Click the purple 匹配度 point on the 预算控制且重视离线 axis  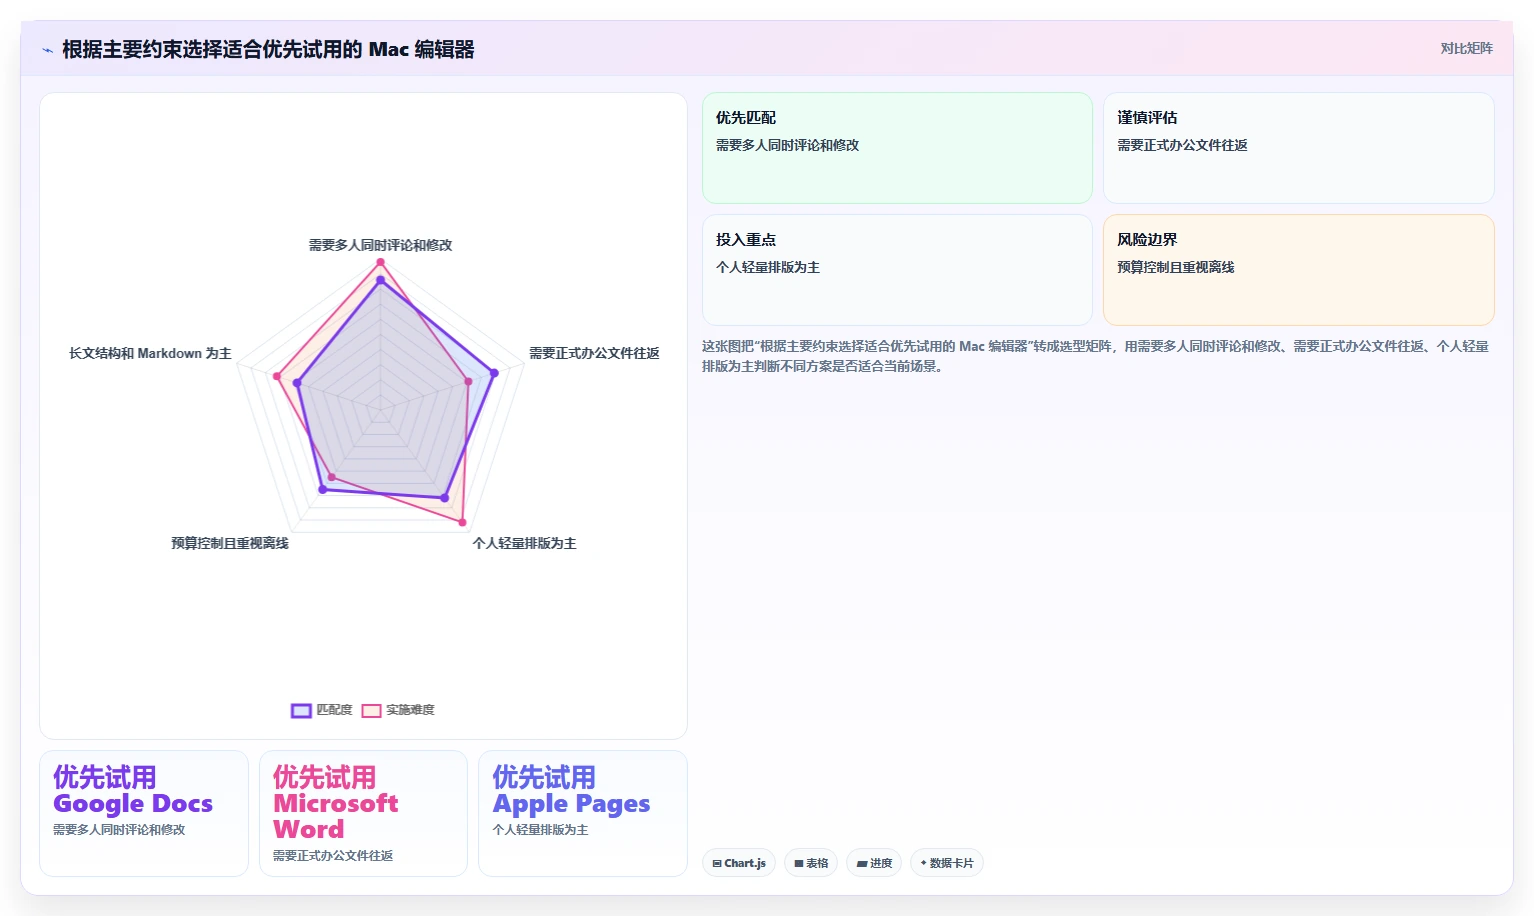[x=322, y=490]
